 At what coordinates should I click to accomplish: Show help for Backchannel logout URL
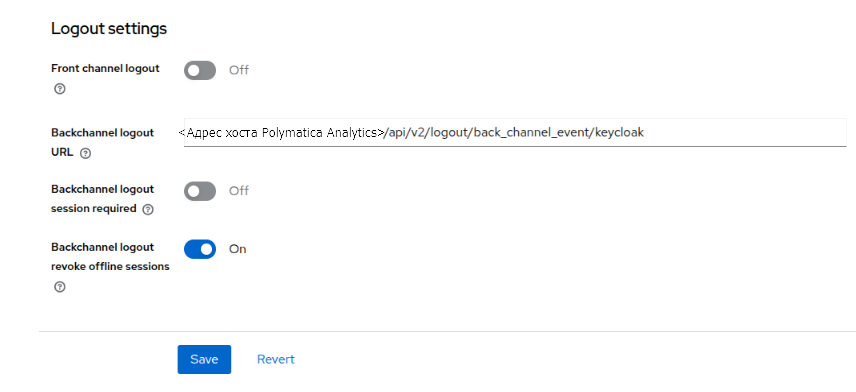85,154
